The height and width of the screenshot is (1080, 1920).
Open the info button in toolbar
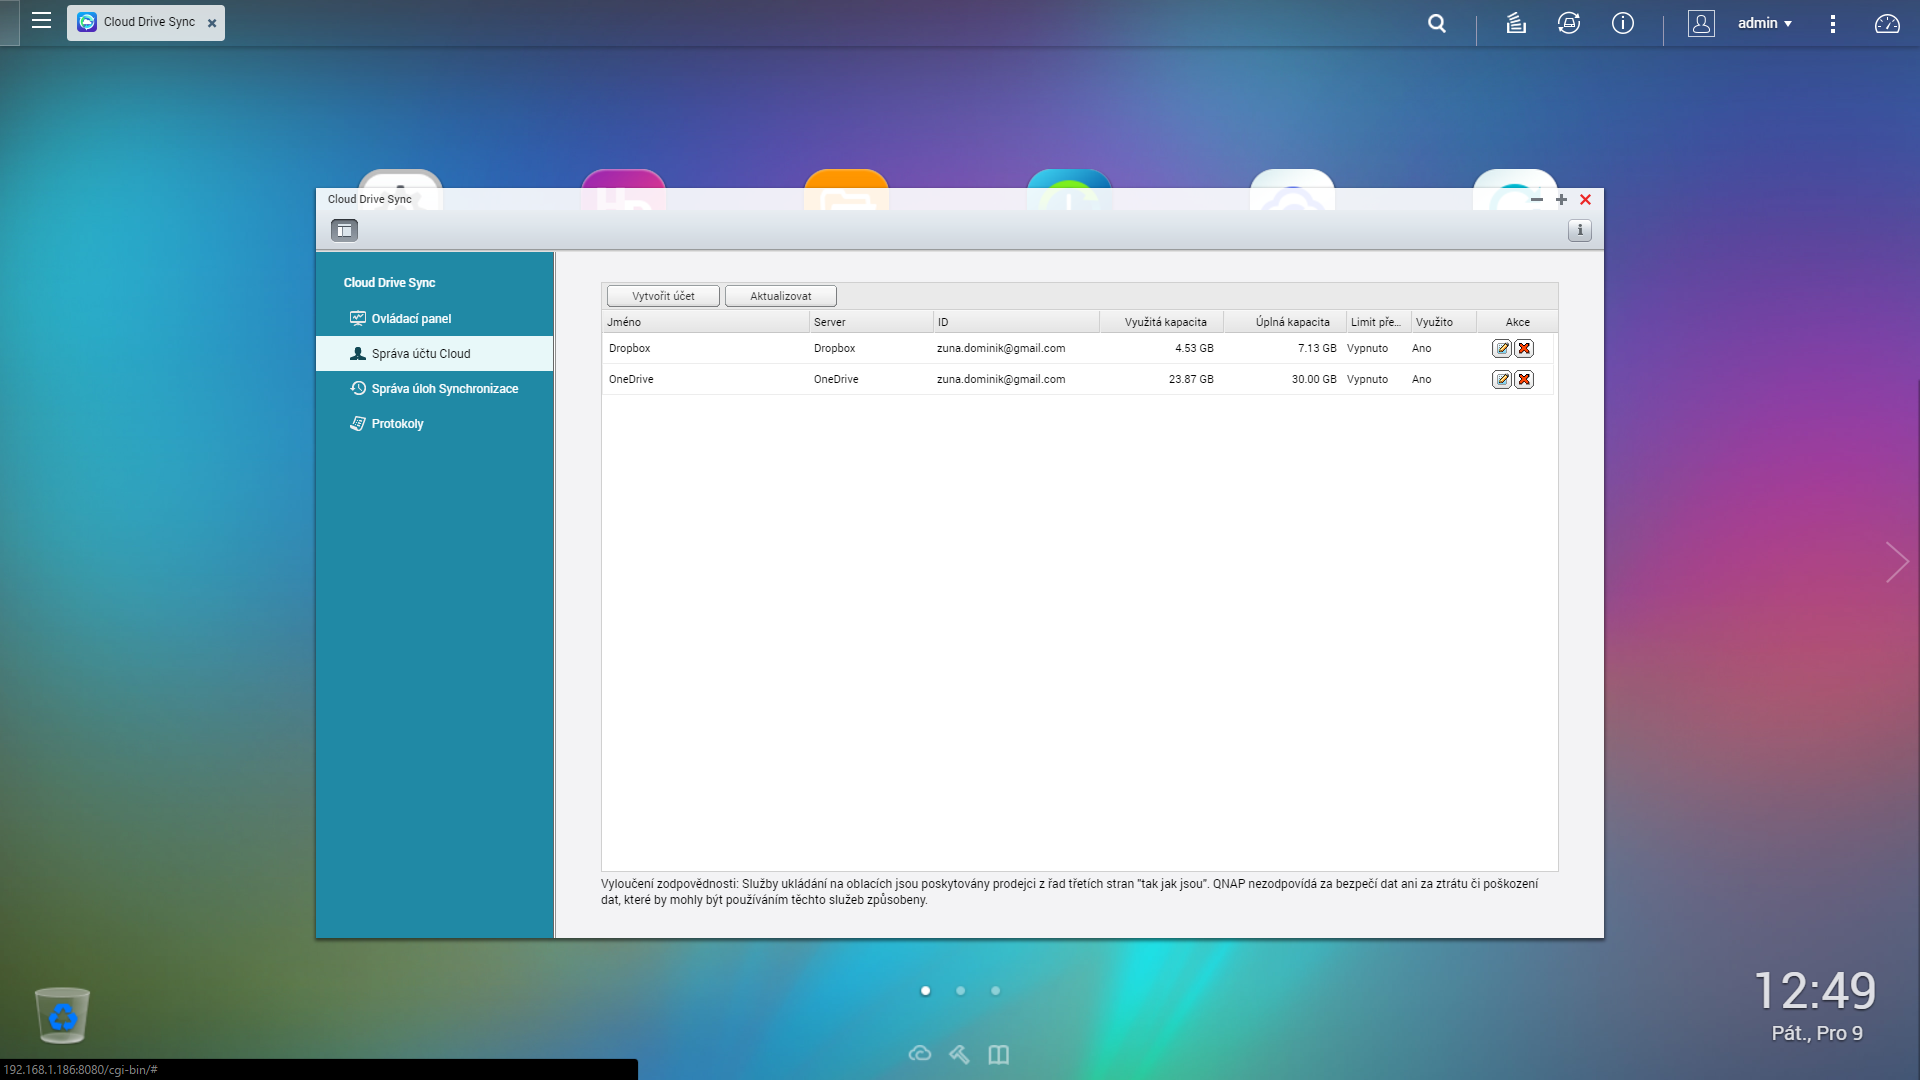(x=1579, y=231)
